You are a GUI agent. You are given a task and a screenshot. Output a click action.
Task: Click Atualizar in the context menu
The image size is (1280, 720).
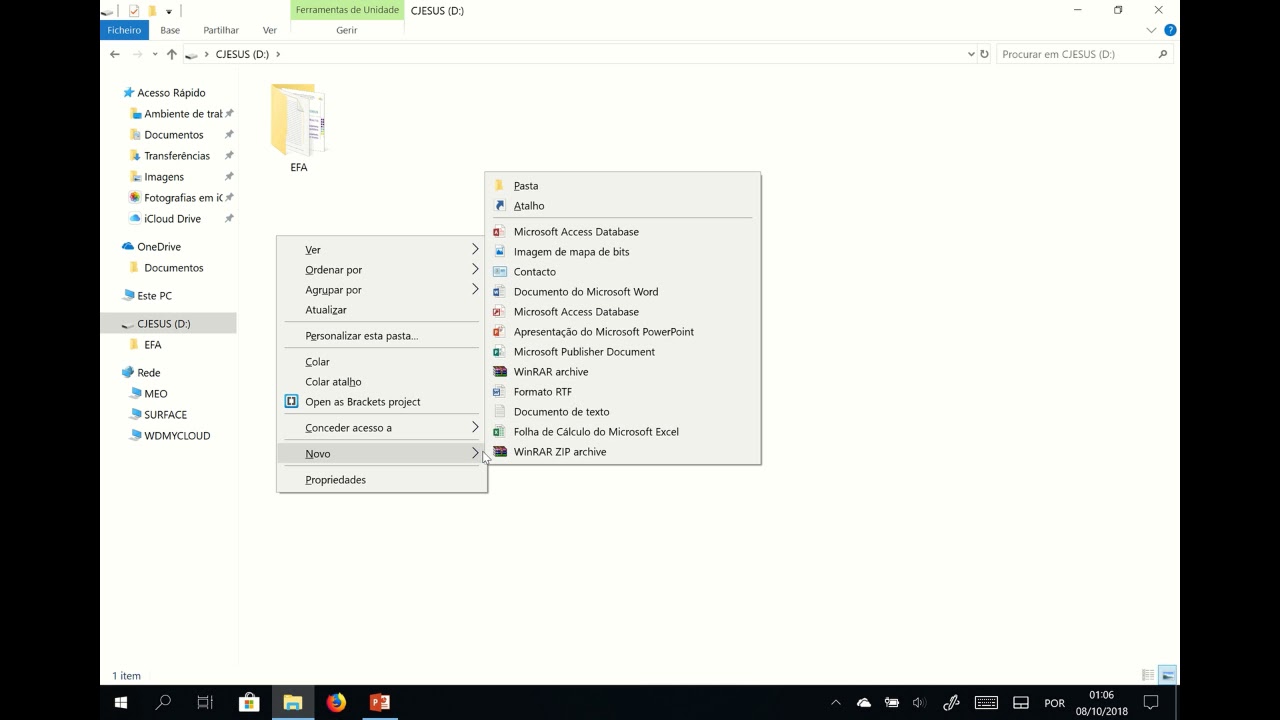tap(382, 310)
